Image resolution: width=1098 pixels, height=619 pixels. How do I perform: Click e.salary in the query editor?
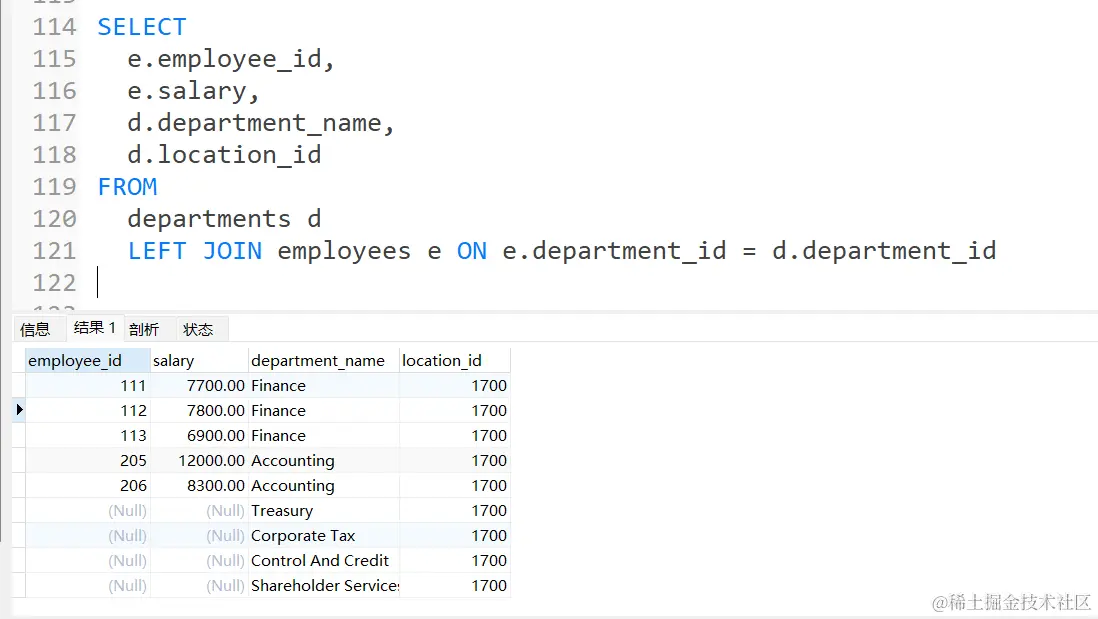[x=187, y=91]
